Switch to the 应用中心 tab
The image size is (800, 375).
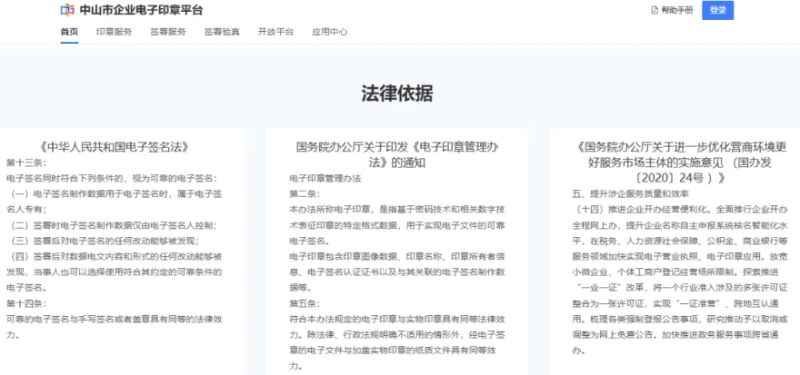pos(330,32)
